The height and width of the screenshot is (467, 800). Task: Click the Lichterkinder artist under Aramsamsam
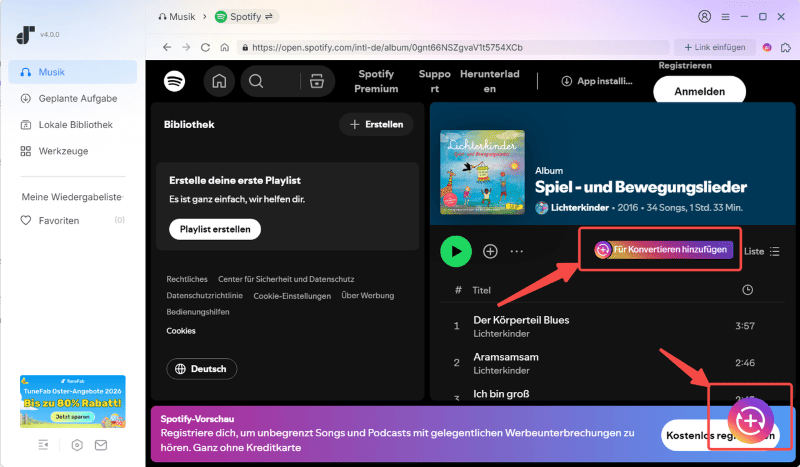(x=501, y=371)
